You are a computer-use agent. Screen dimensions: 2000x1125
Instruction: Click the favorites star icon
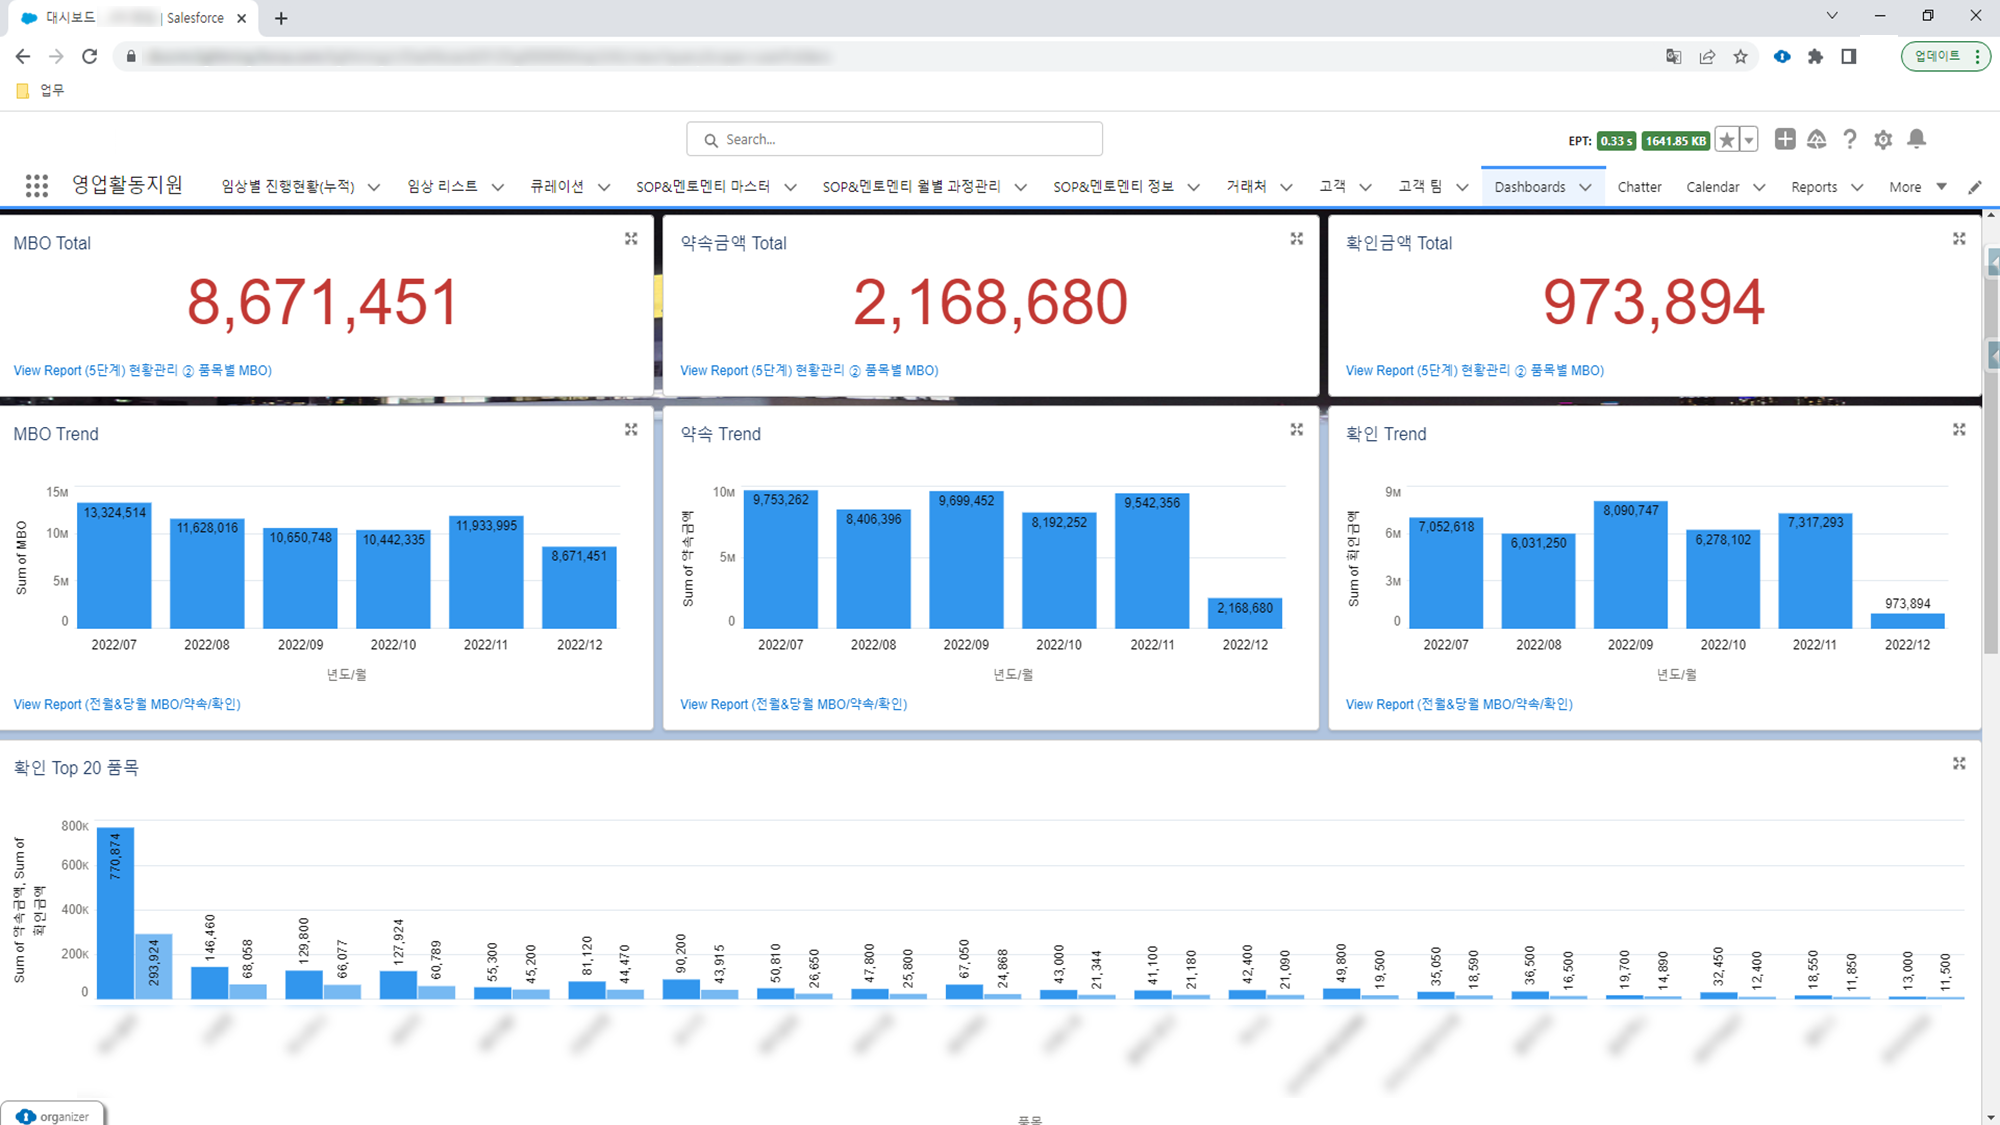1727,140
